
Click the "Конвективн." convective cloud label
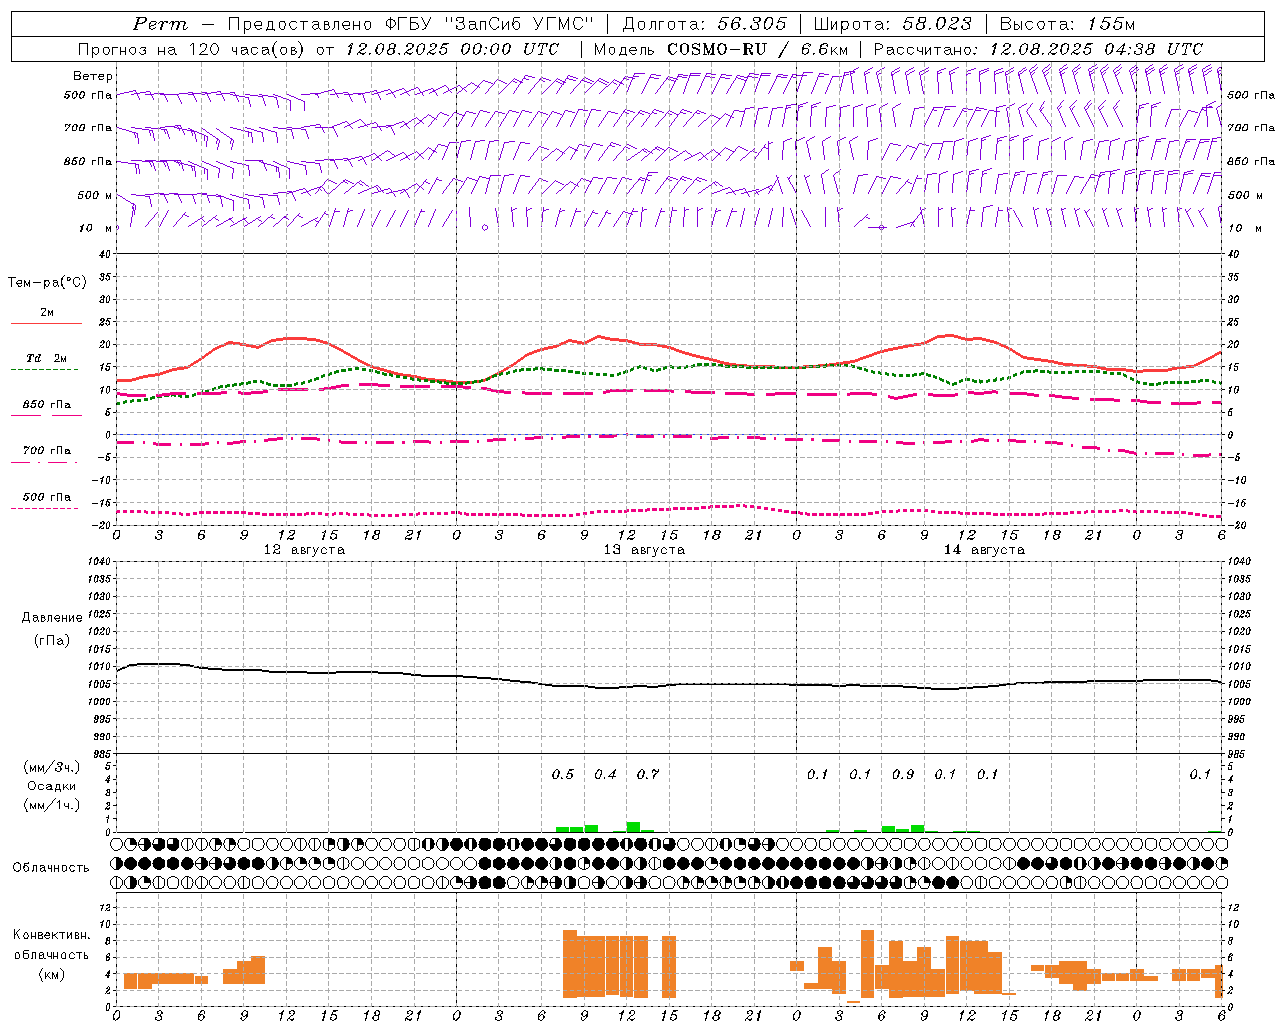(x=52, y=934)
